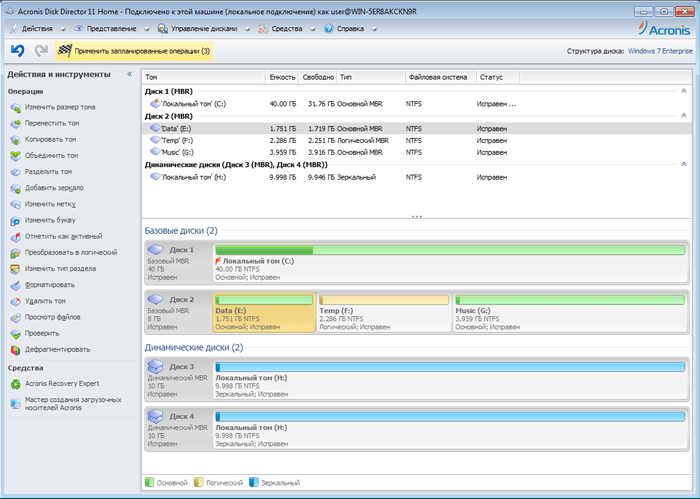Click the 'Изменить букву' icon
700x499 pixels.
click(16, 220)
